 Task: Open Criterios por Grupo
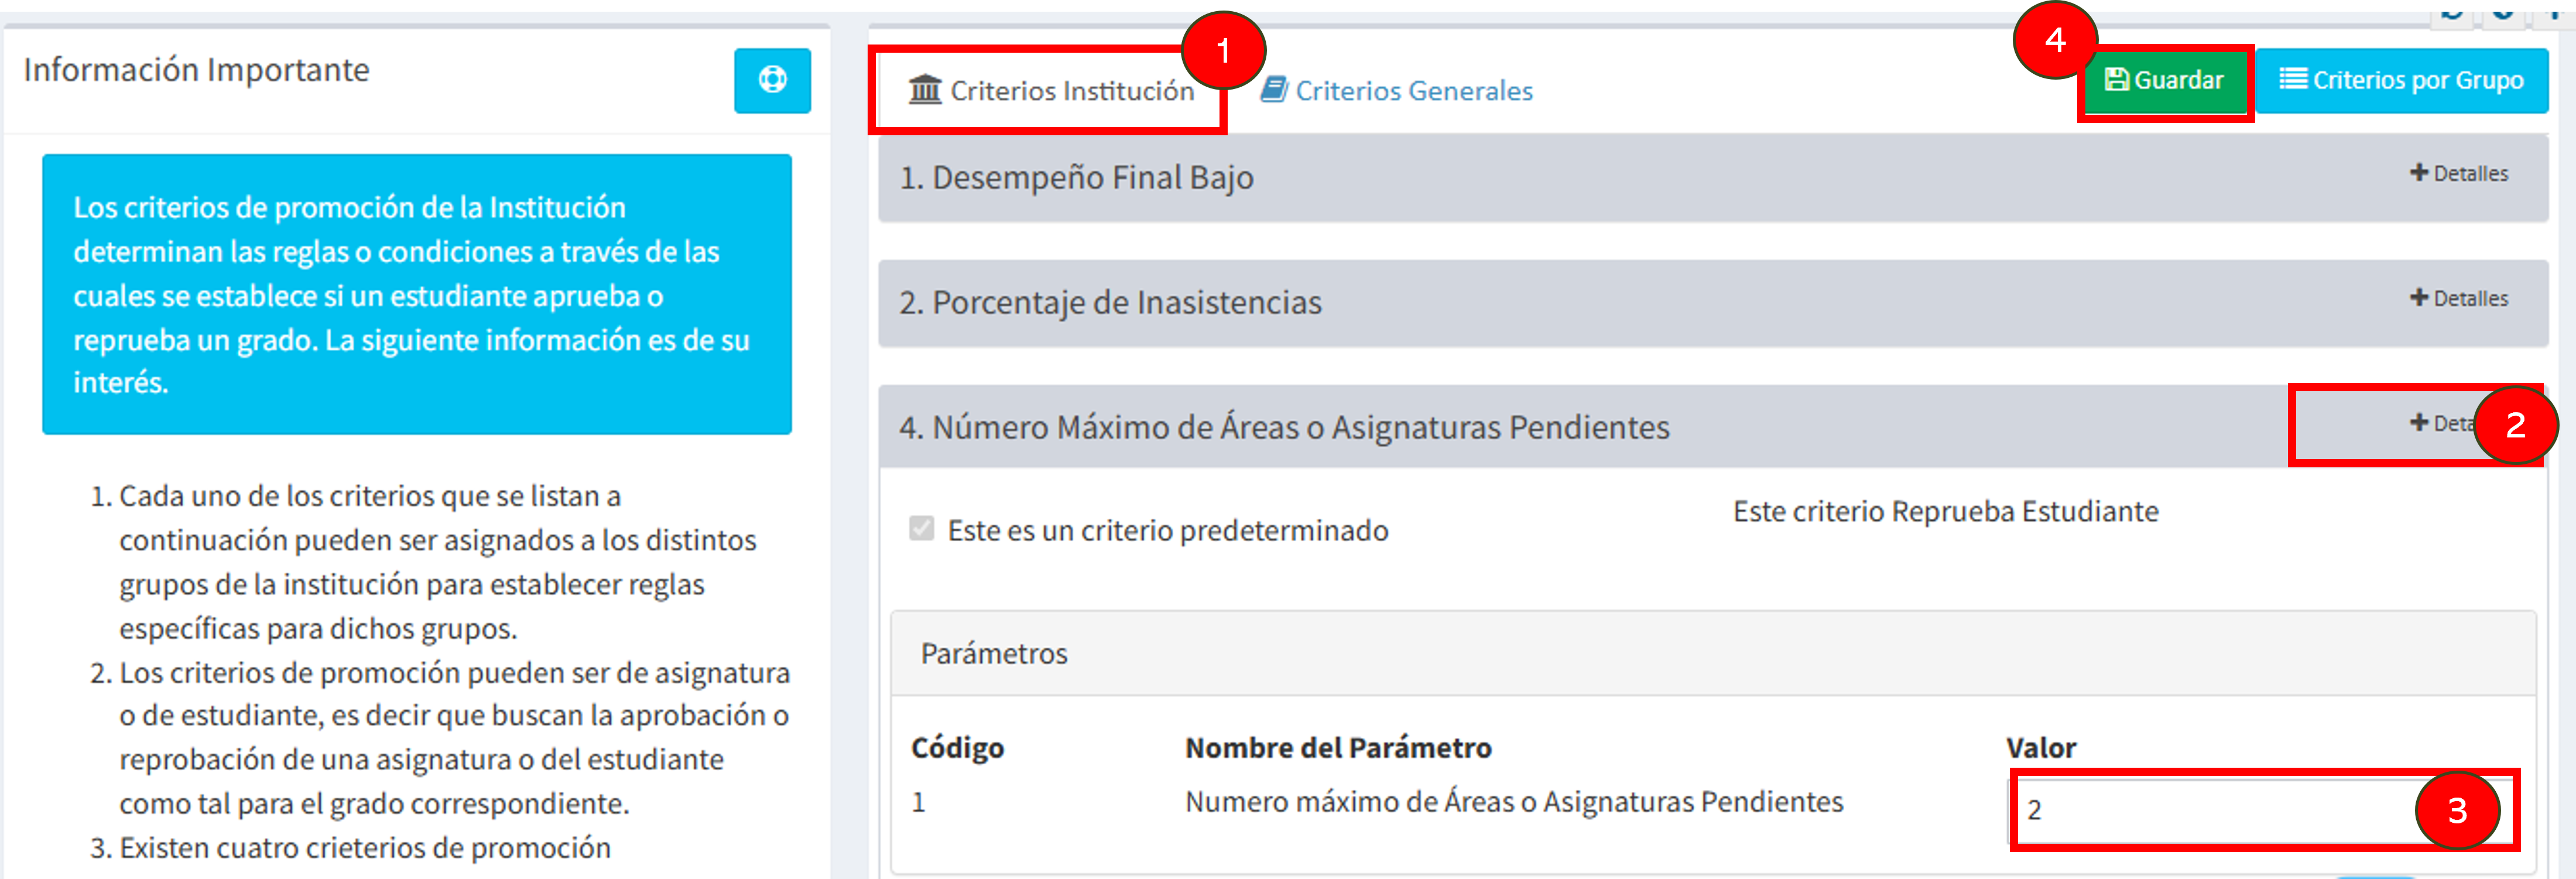[2401, 80]
